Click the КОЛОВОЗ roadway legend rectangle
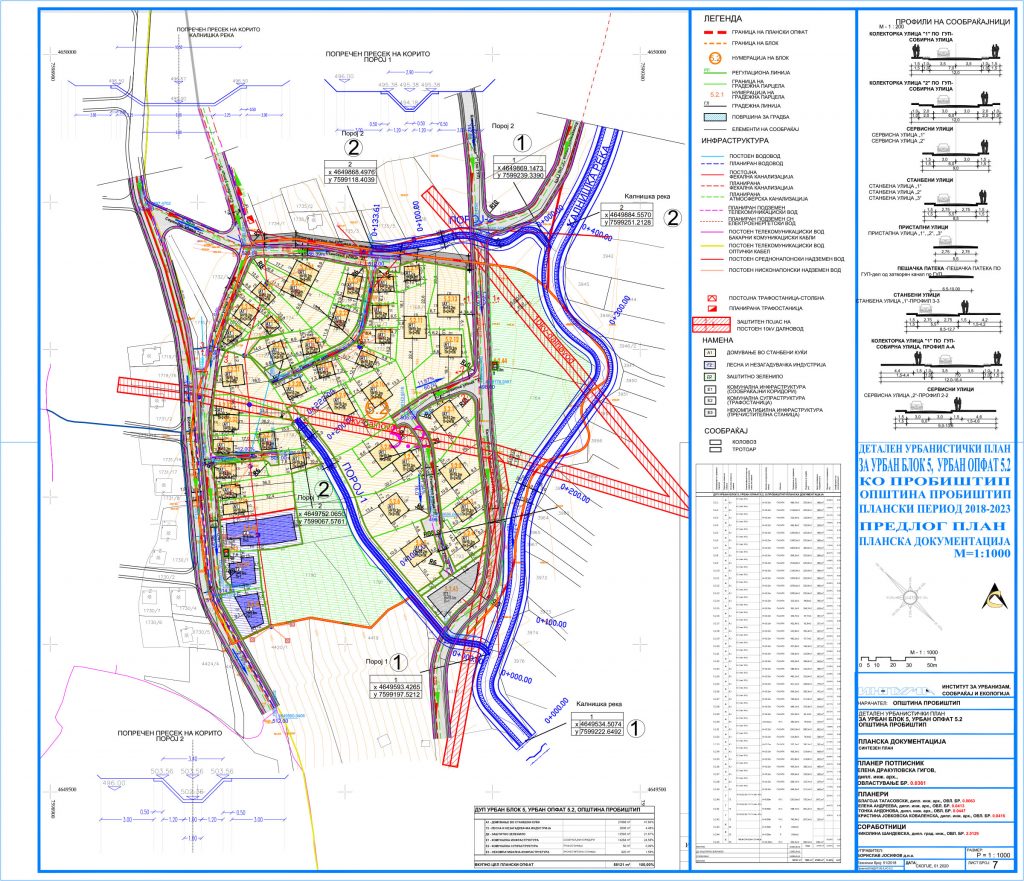This screenshot has height=881, width=1024. [715, 442]
